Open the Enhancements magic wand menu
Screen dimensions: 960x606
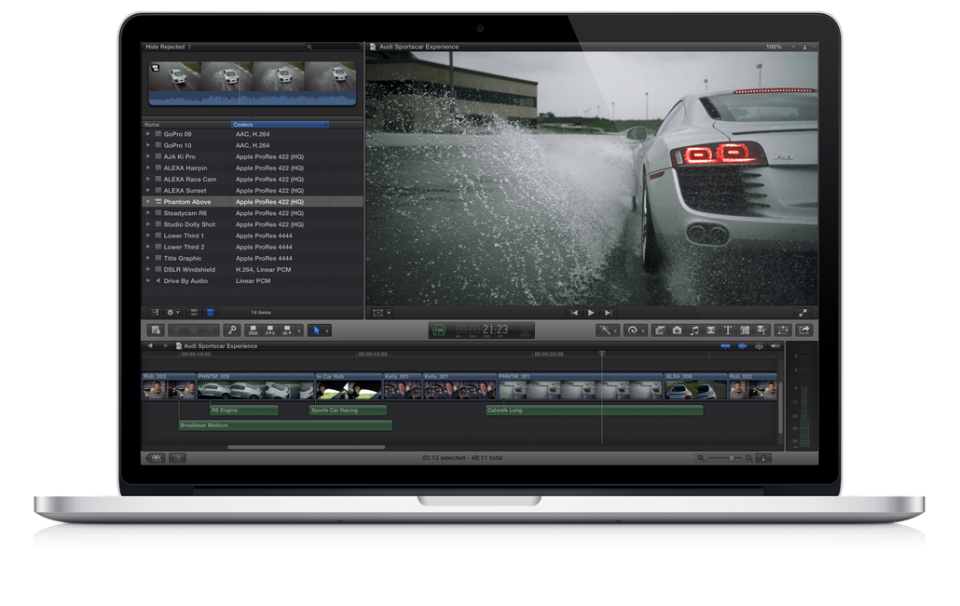pos(607,330)
